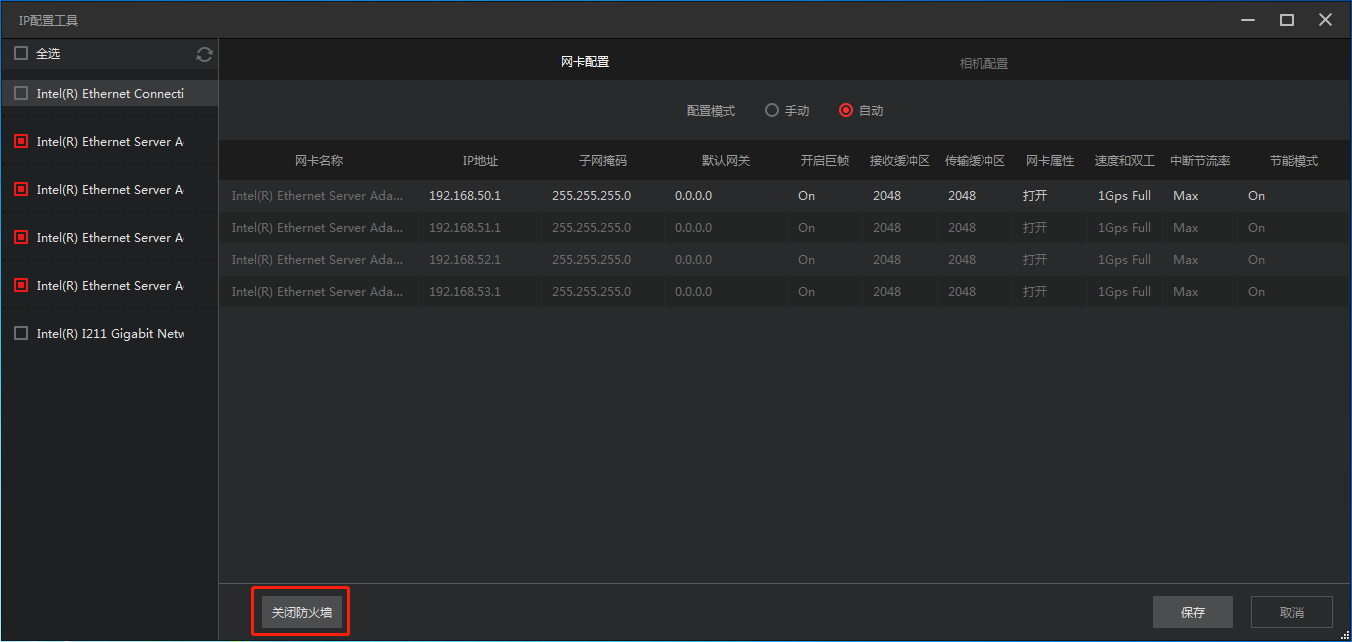
Task: Switch to the 网卡配置 tab
Action: pyautogui.click(x=585, y=62)
